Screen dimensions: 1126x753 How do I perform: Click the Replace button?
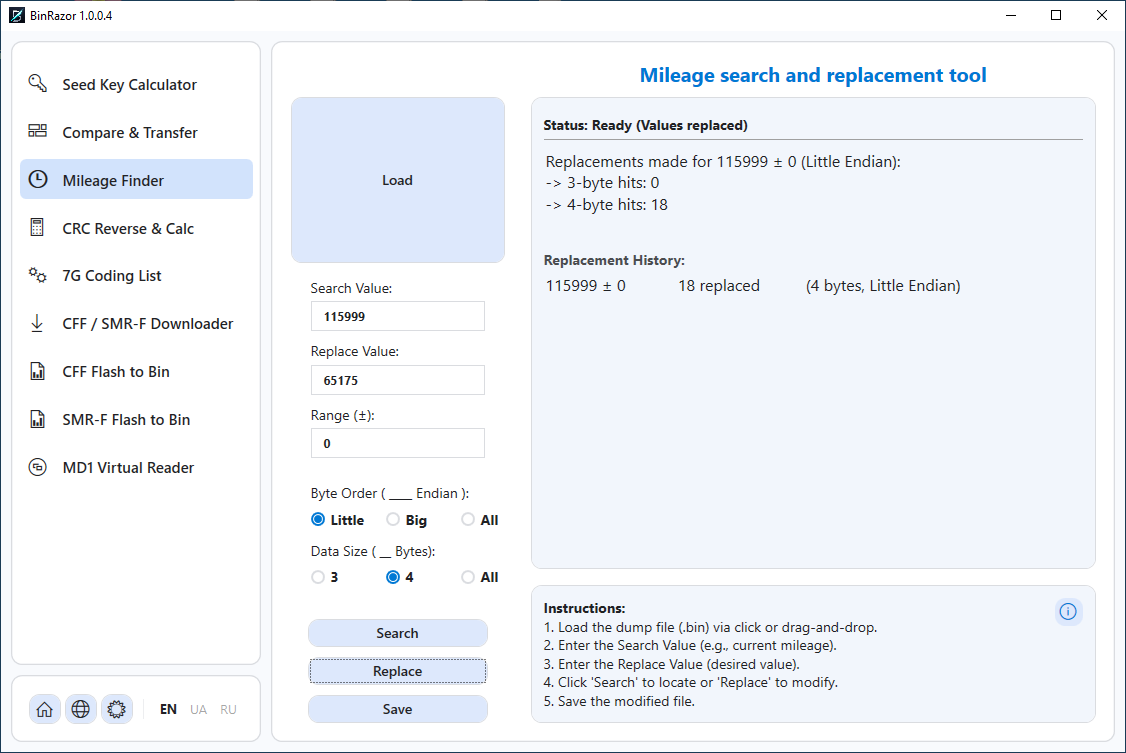coord(398,671)
